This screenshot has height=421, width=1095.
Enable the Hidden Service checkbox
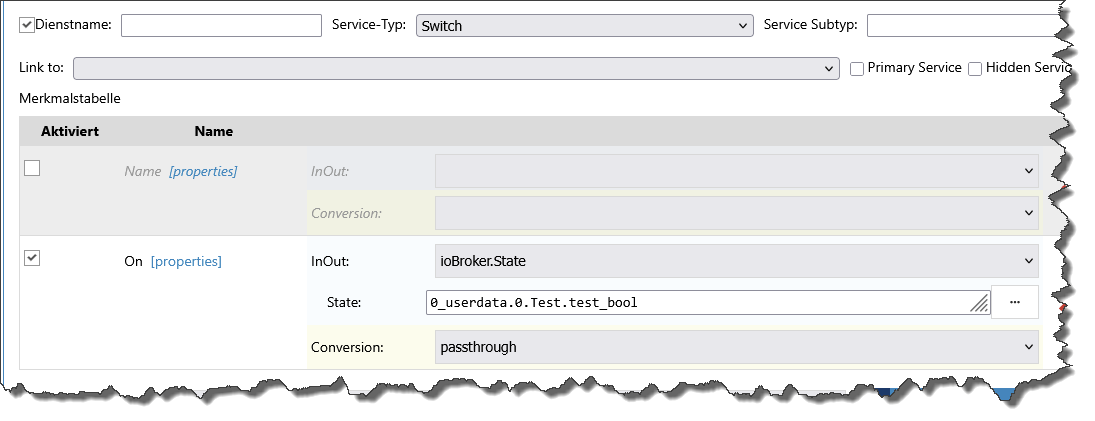coord(975,69)
